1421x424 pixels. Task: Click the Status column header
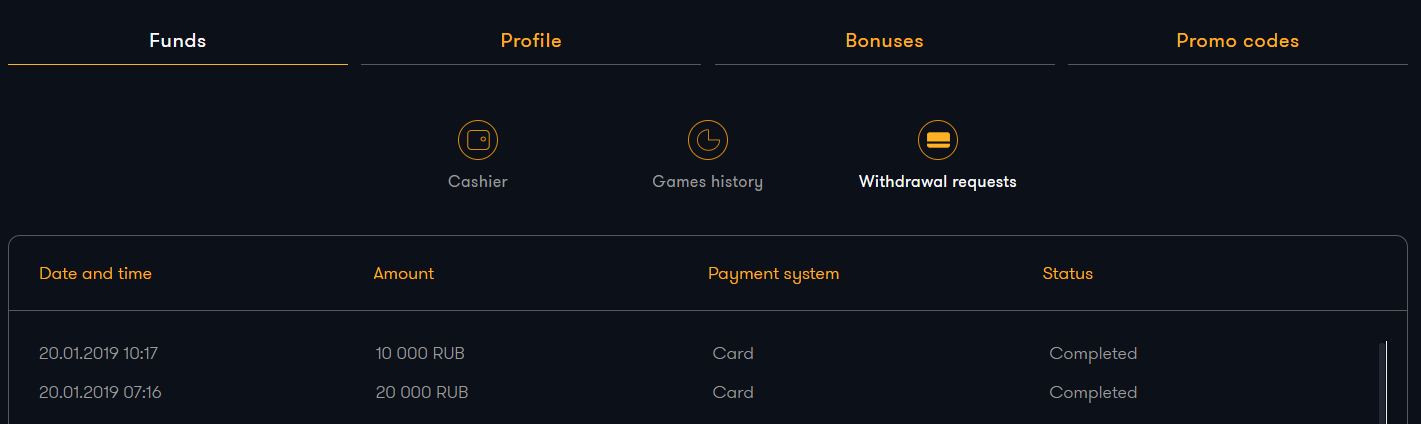point(1068,273)
